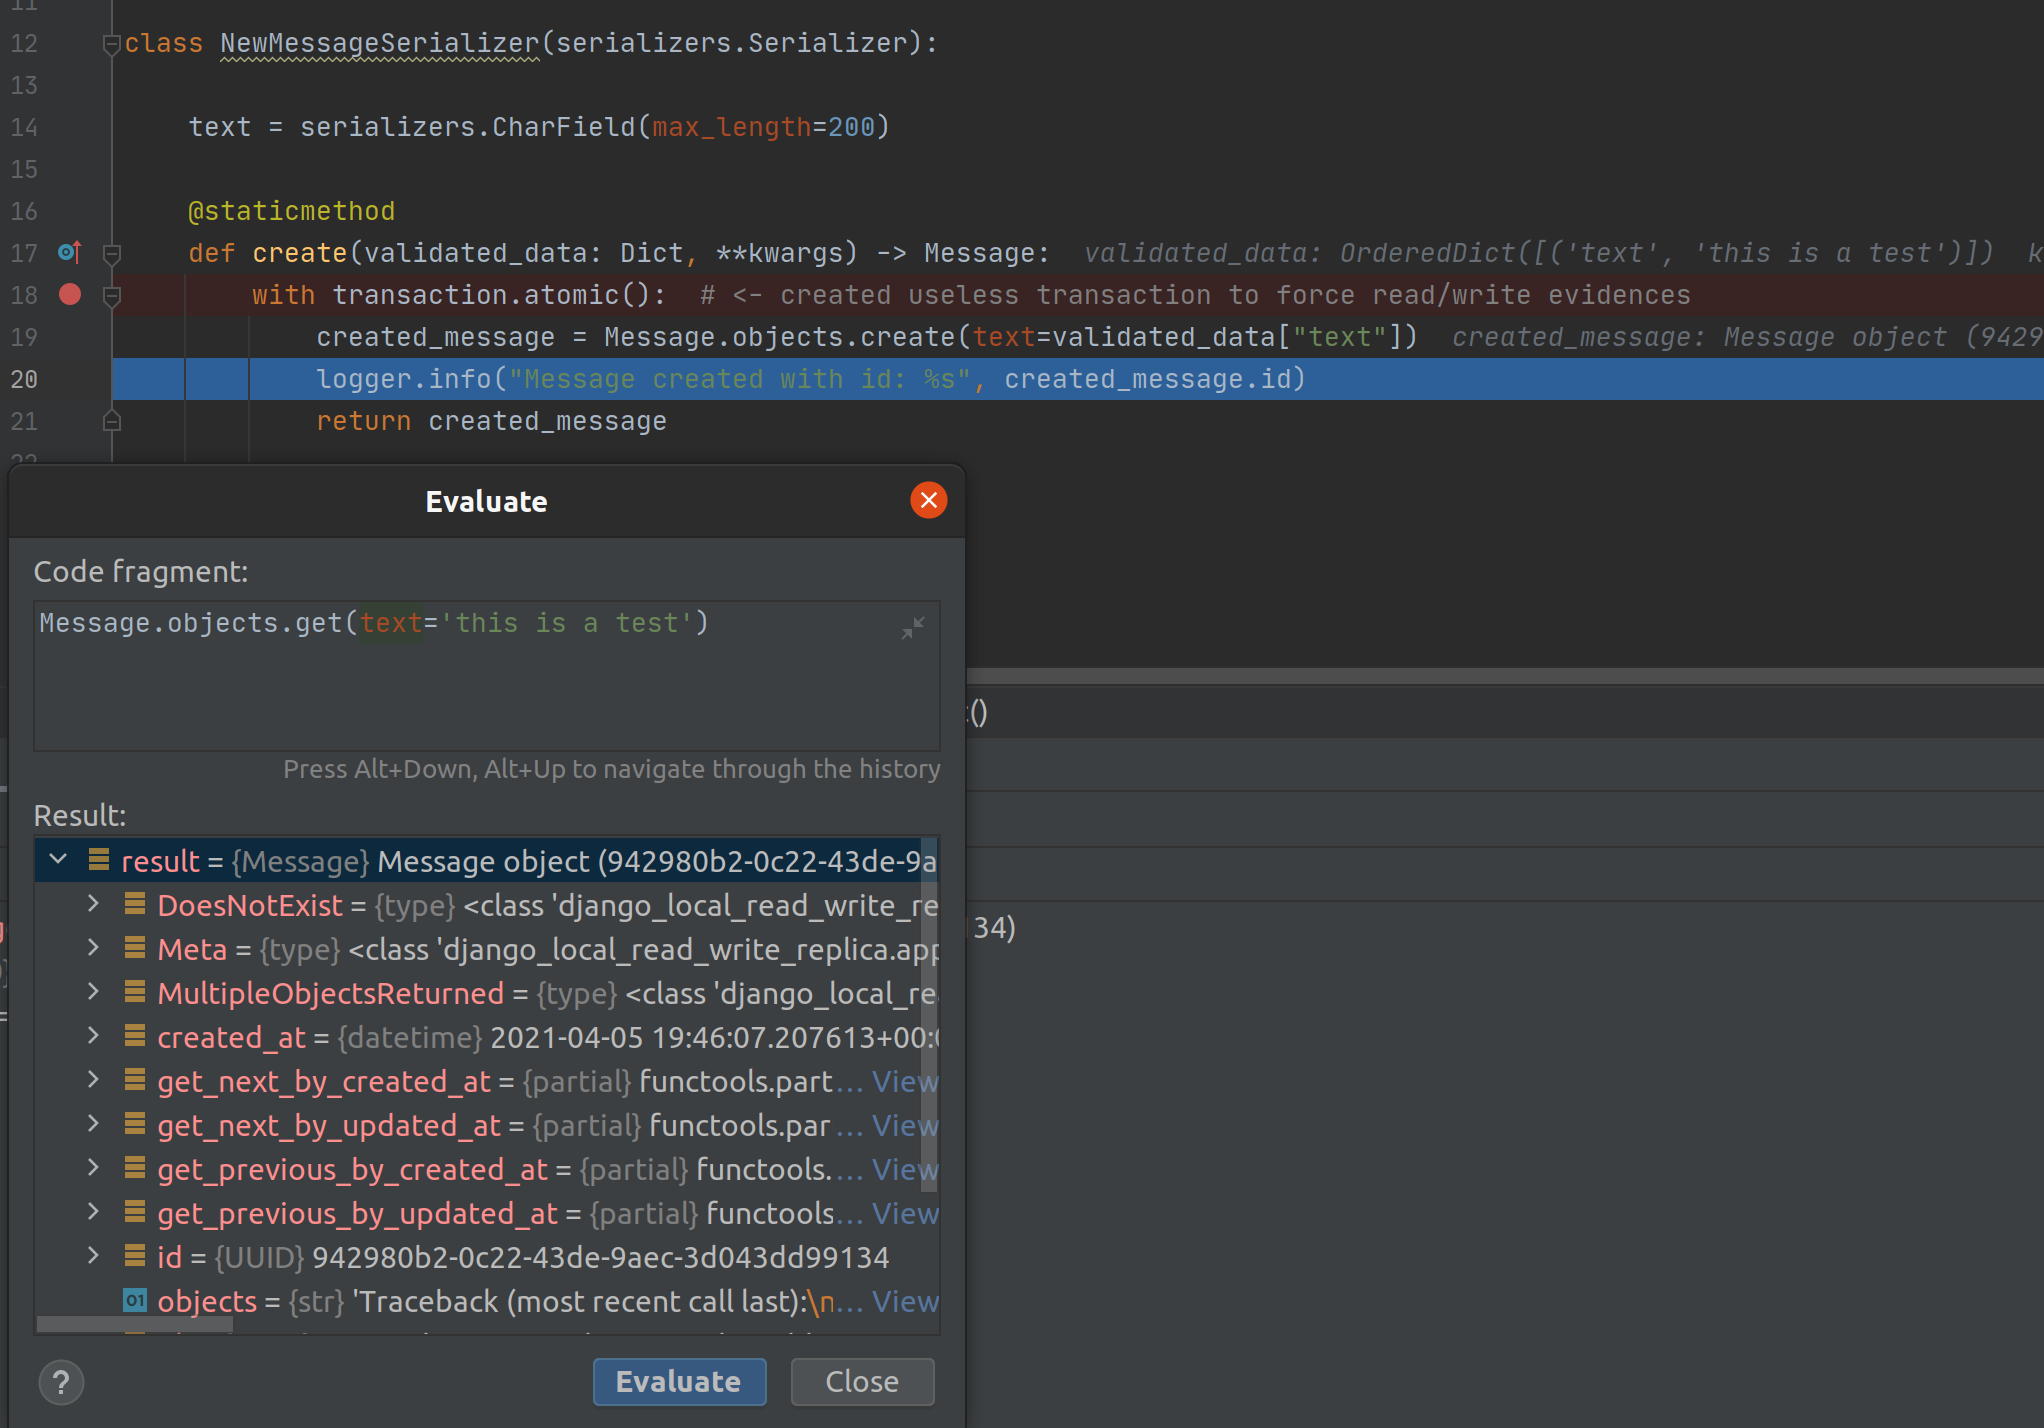This screenshot has height=1428, width=2044.
Task: Collapse the result tree root node
Action: (58, 860)
